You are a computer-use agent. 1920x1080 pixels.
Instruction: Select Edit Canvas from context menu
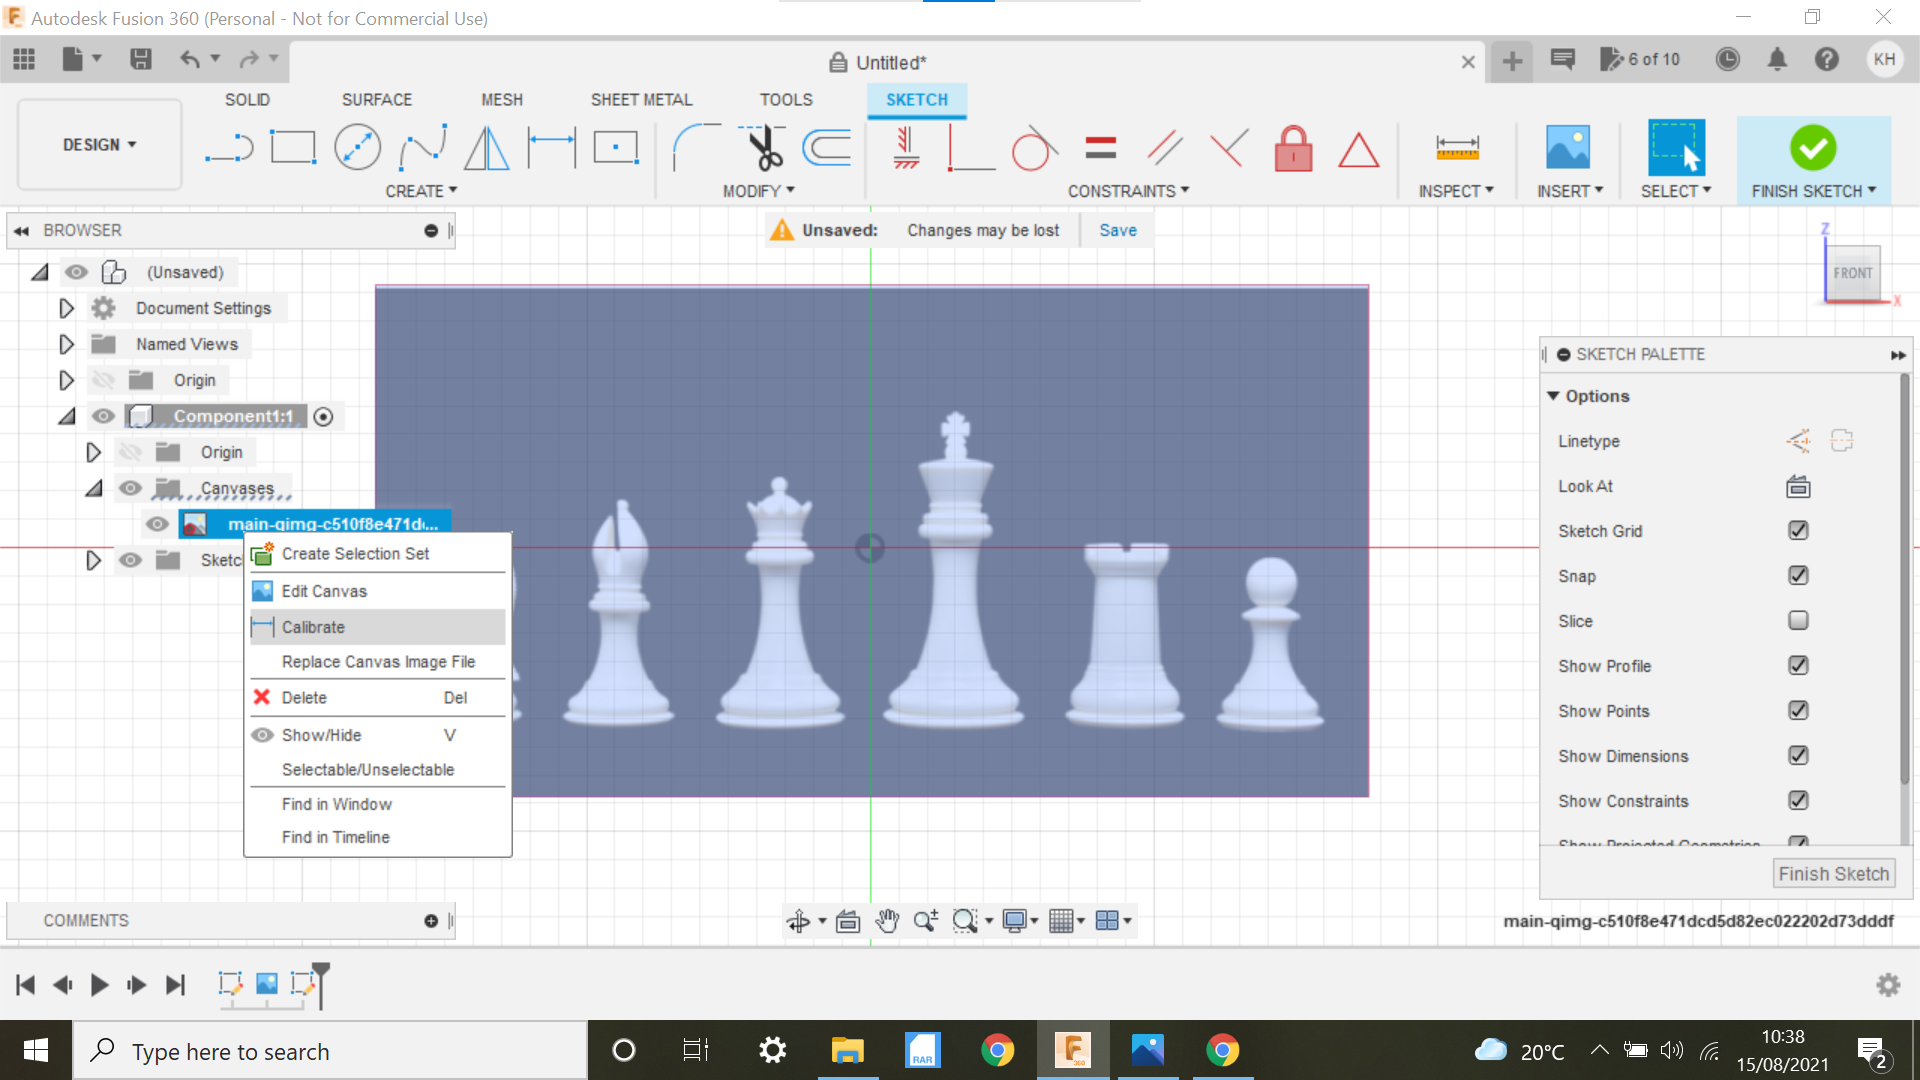[323, 589]
